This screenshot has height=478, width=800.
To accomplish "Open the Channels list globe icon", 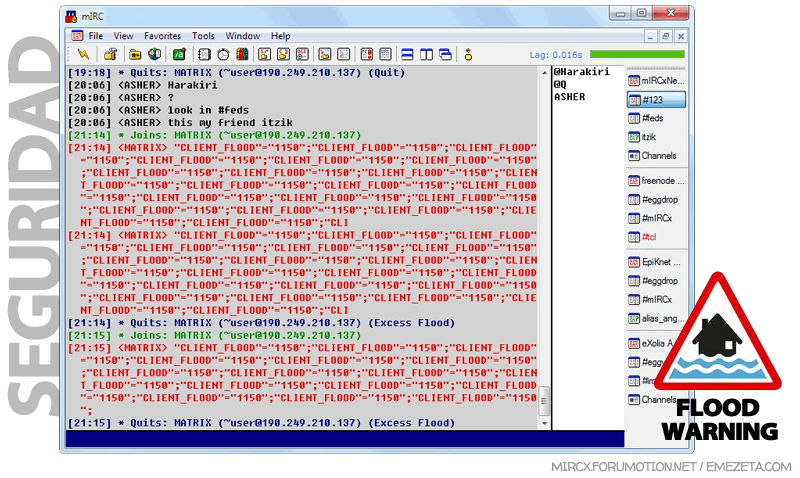I will (x=154, y=54).
